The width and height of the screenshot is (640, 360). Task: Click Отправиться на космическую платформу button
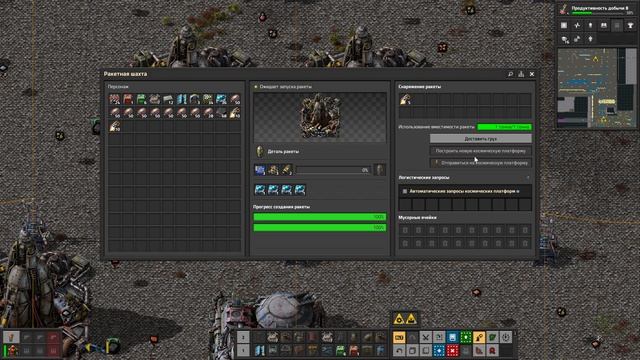480,163
